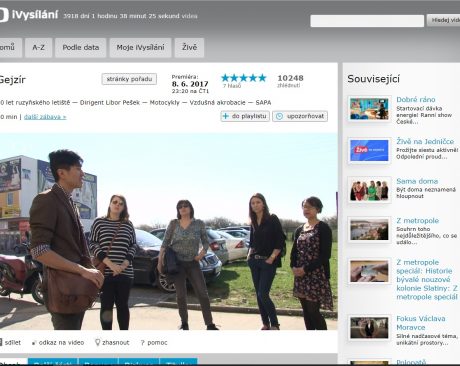Screen dimensions: 460x366
Task: Click the plus icon on do playlistu
Action: [x=226, y=116]
